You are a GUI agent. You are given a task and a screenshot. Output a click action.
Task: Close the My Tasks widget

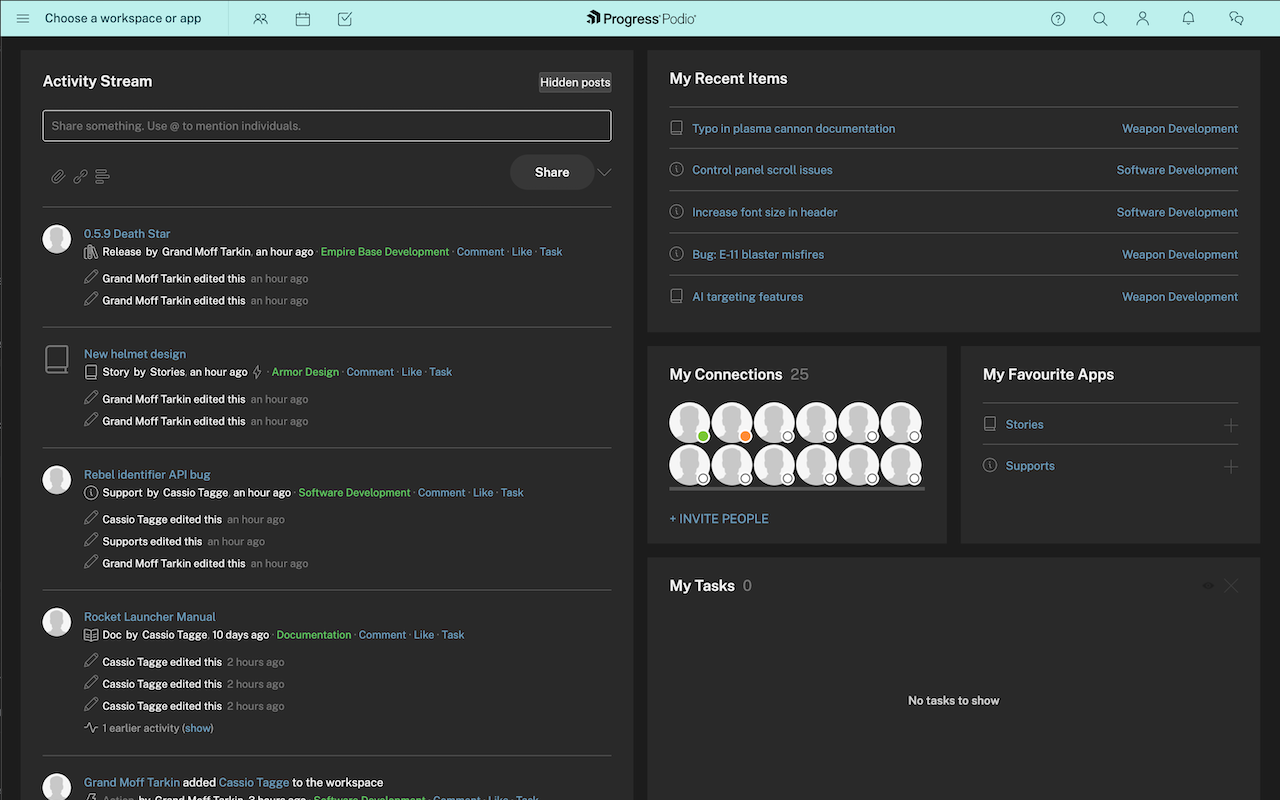click(x=1231, y=585)
